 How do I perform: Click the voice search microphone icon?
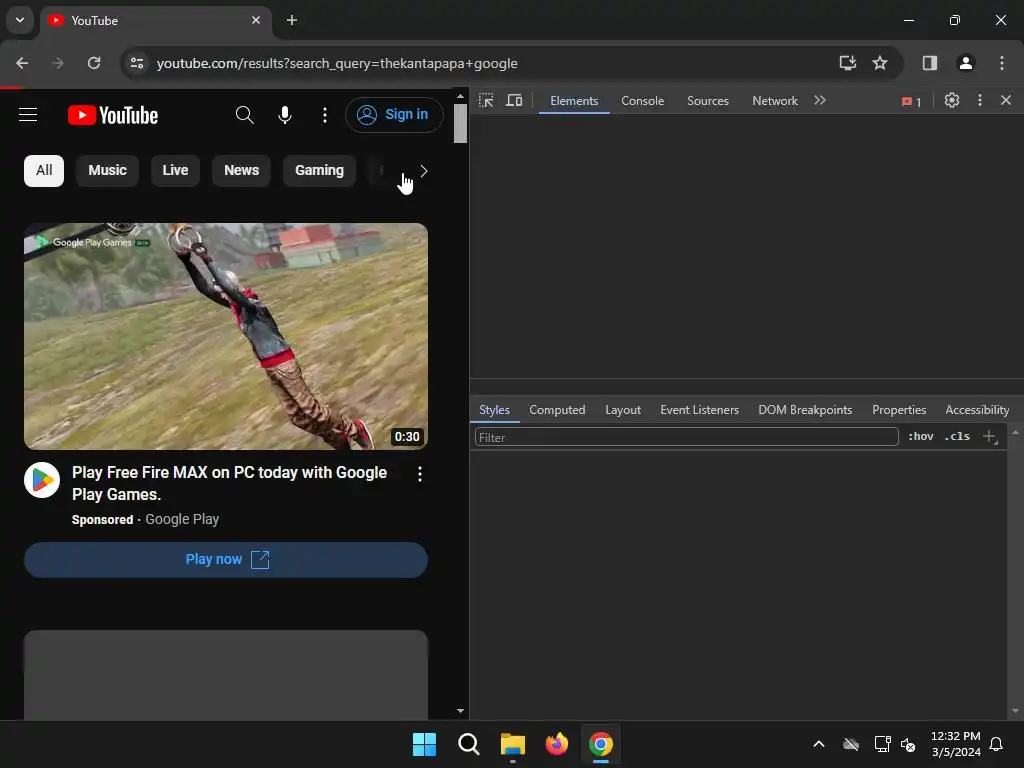(x=285, y=115)
